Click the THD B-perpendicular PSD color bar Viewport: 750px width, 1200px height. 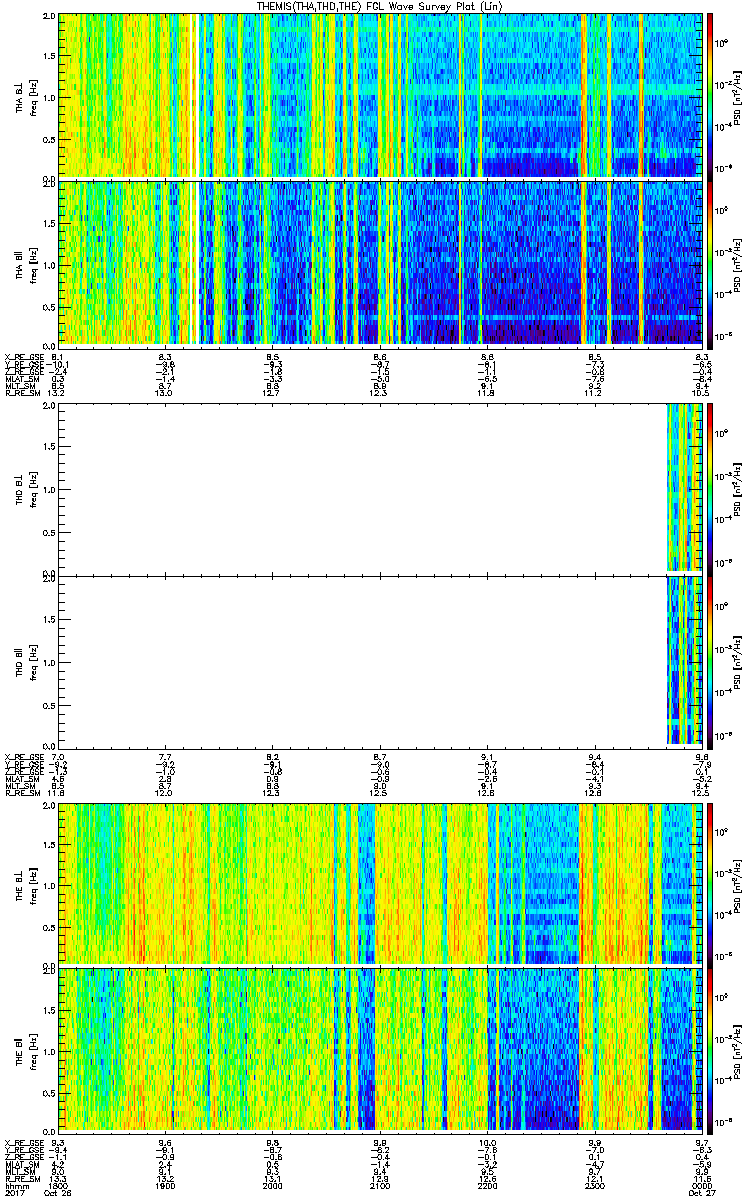tap(711, 488)
